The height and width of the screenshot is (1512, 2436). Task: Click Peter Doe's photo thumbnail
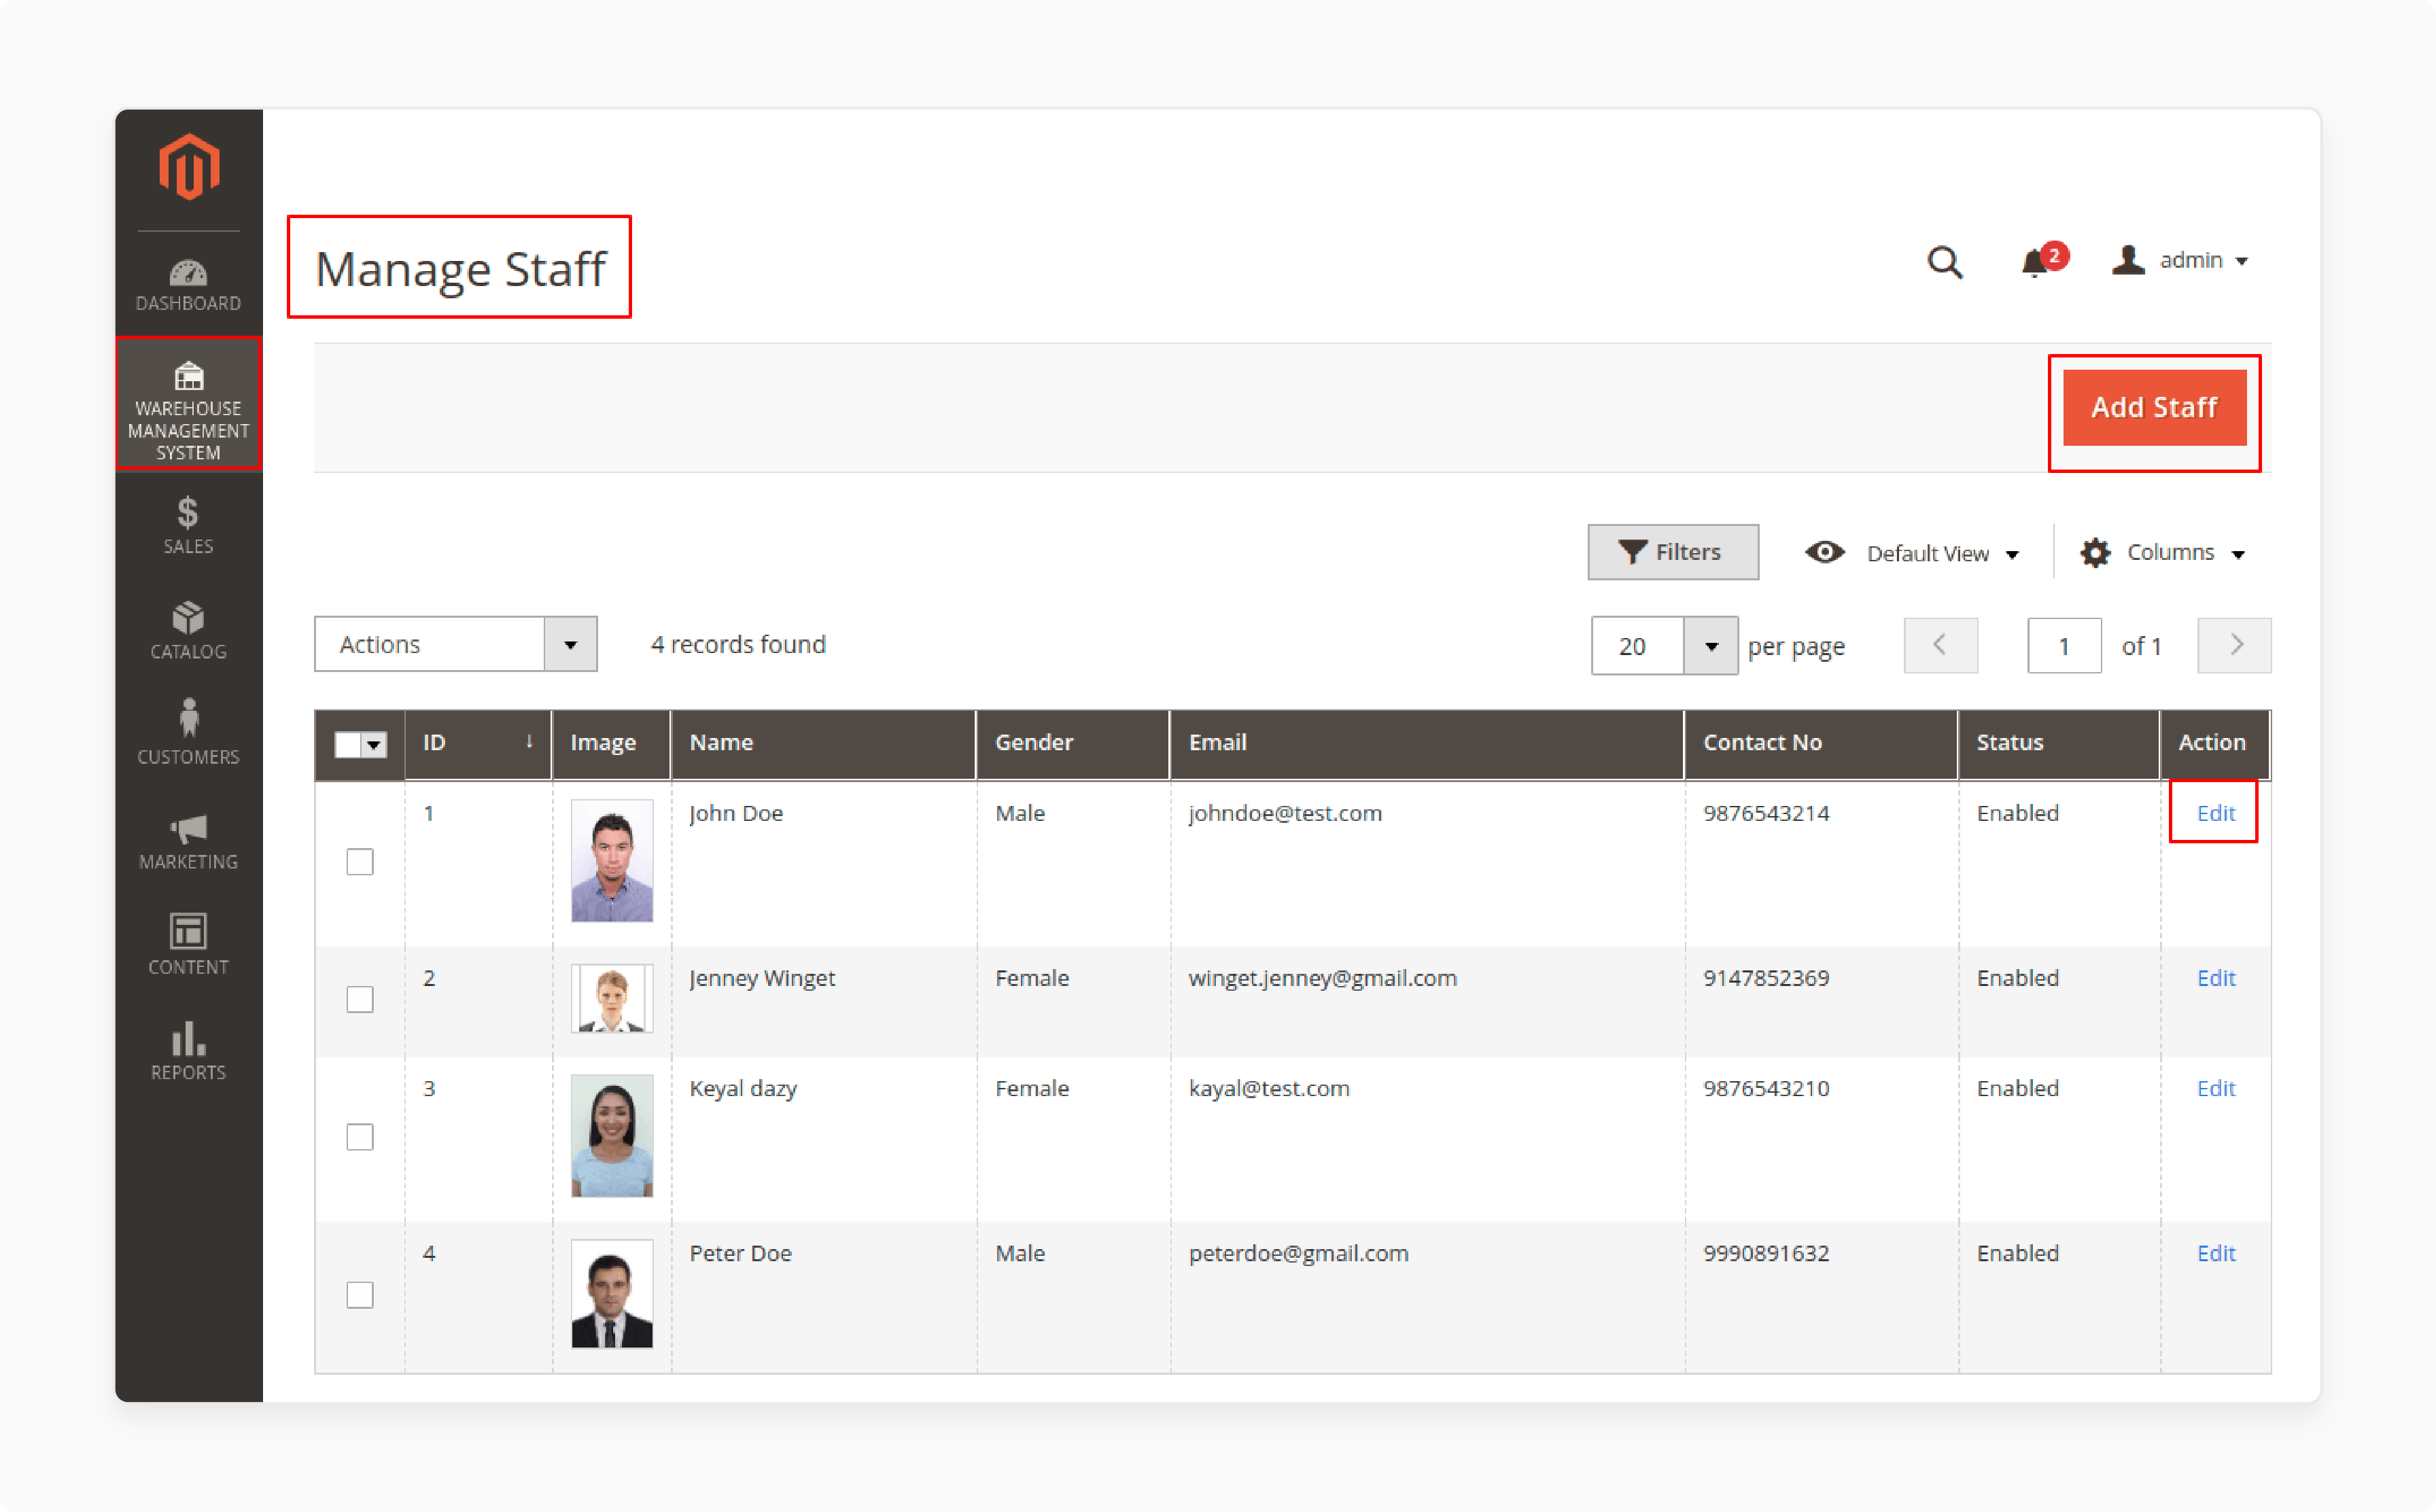(612, 1294)
